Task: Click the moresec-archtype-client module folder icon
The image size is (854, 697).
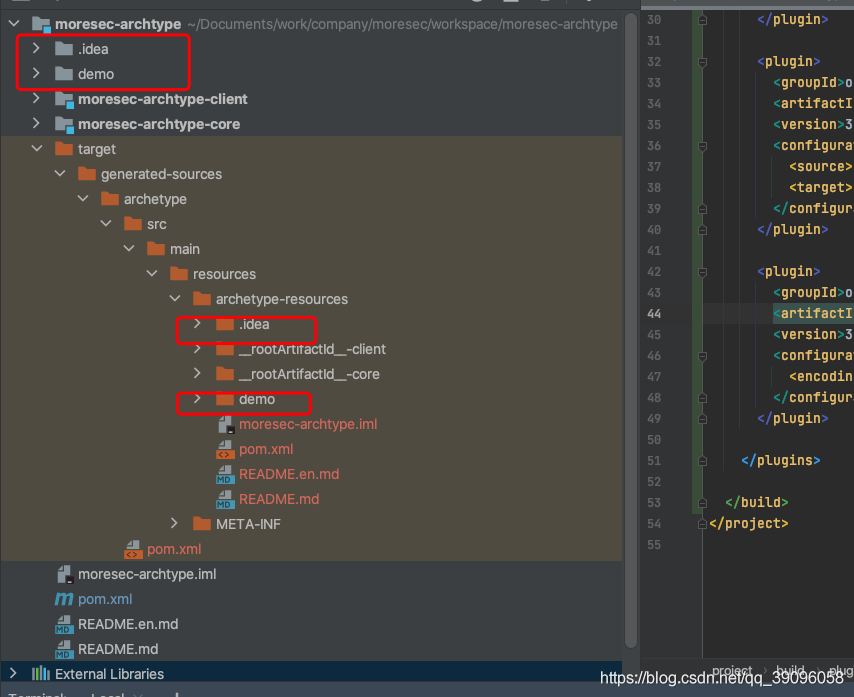Action: click(64, 100)
